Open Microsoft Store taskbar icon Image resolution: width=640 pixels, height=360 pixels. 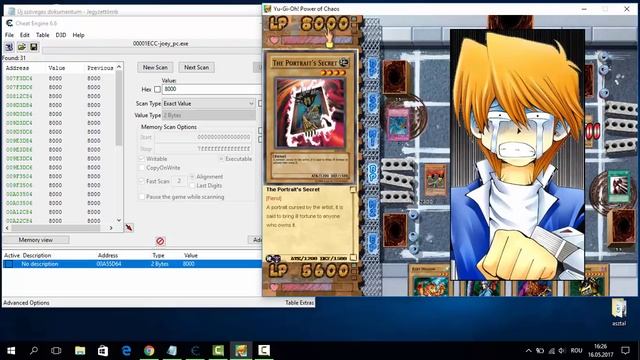coord(103,351)
